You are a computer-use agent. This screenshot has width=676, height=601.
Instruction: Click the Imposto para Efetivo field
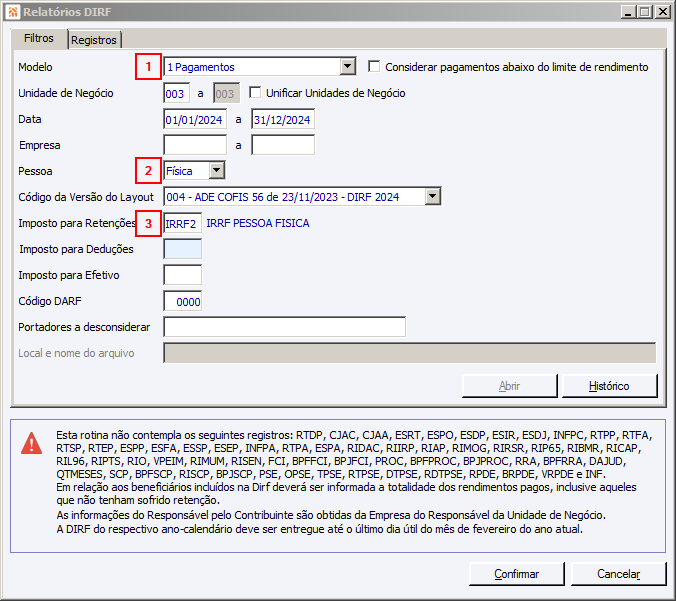[182, 275]
